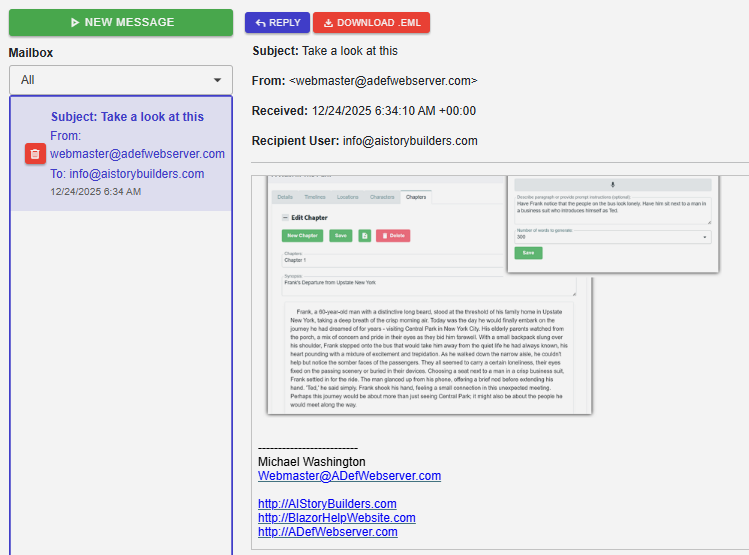Screen dimensions: 749x555
Task: Click the New Message button
Action: point(120,22)
